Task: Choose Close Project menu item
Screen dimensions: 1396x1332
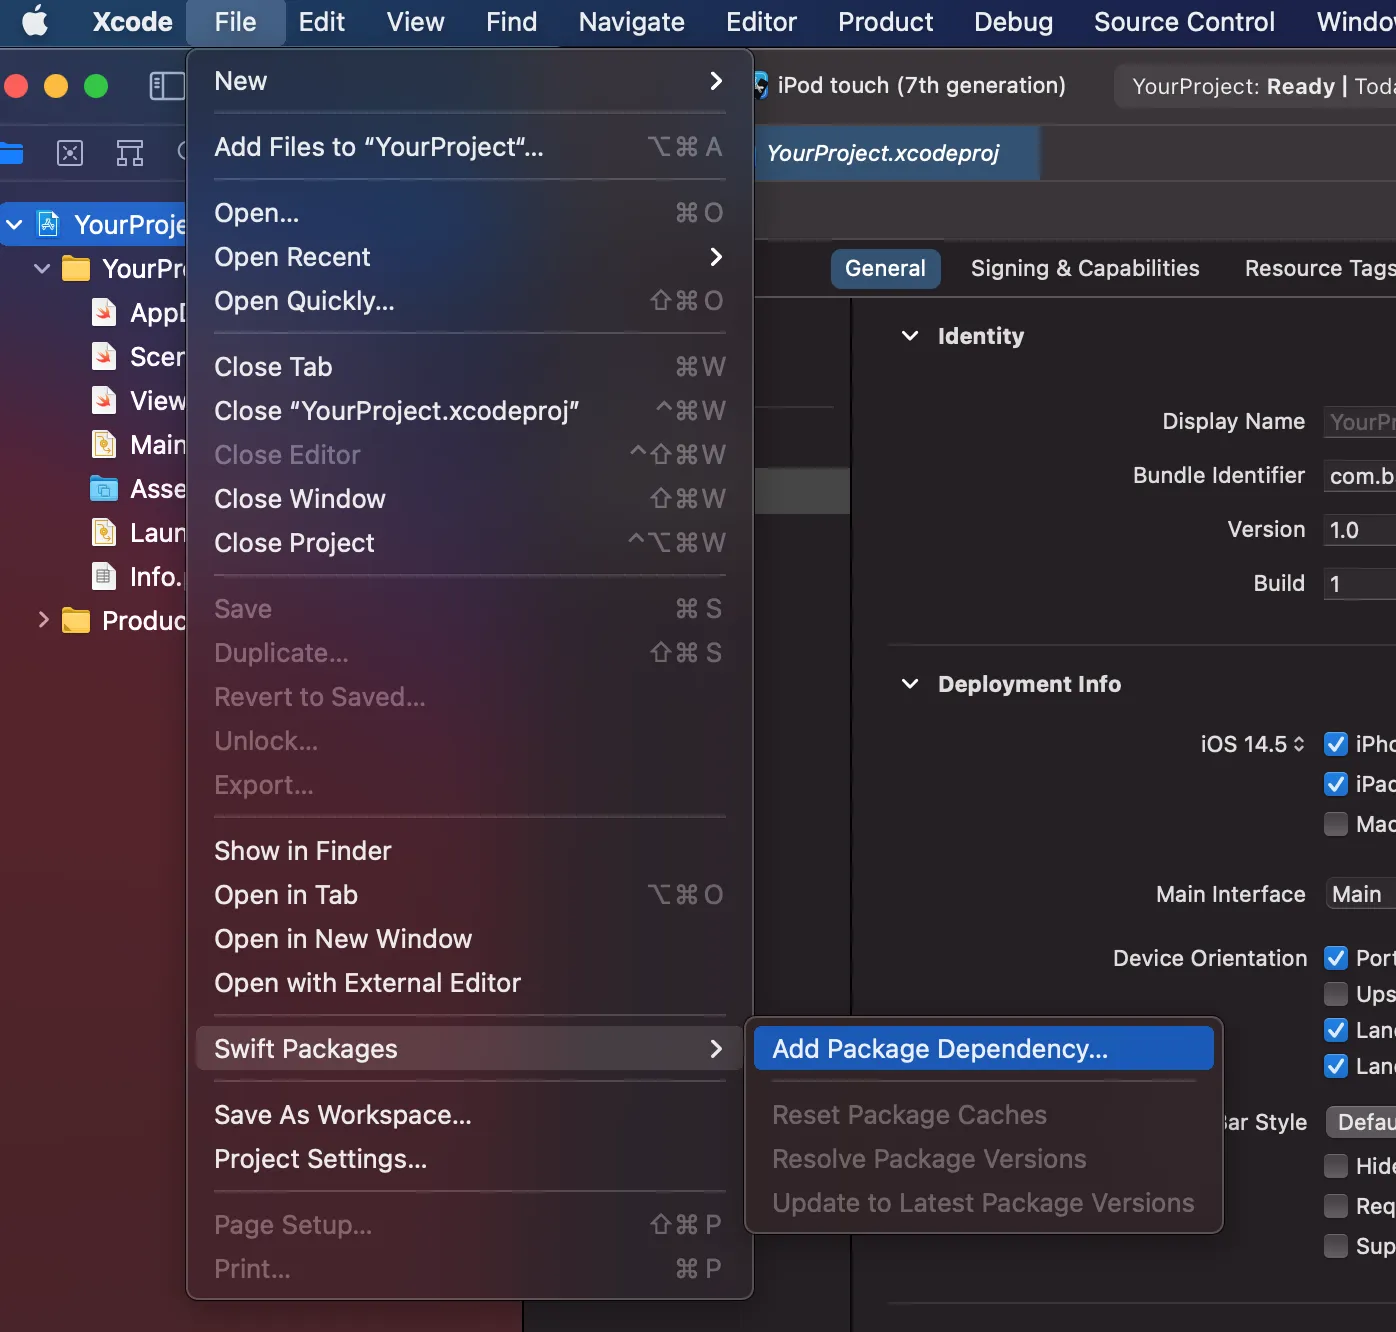Action: click(469, 543)
